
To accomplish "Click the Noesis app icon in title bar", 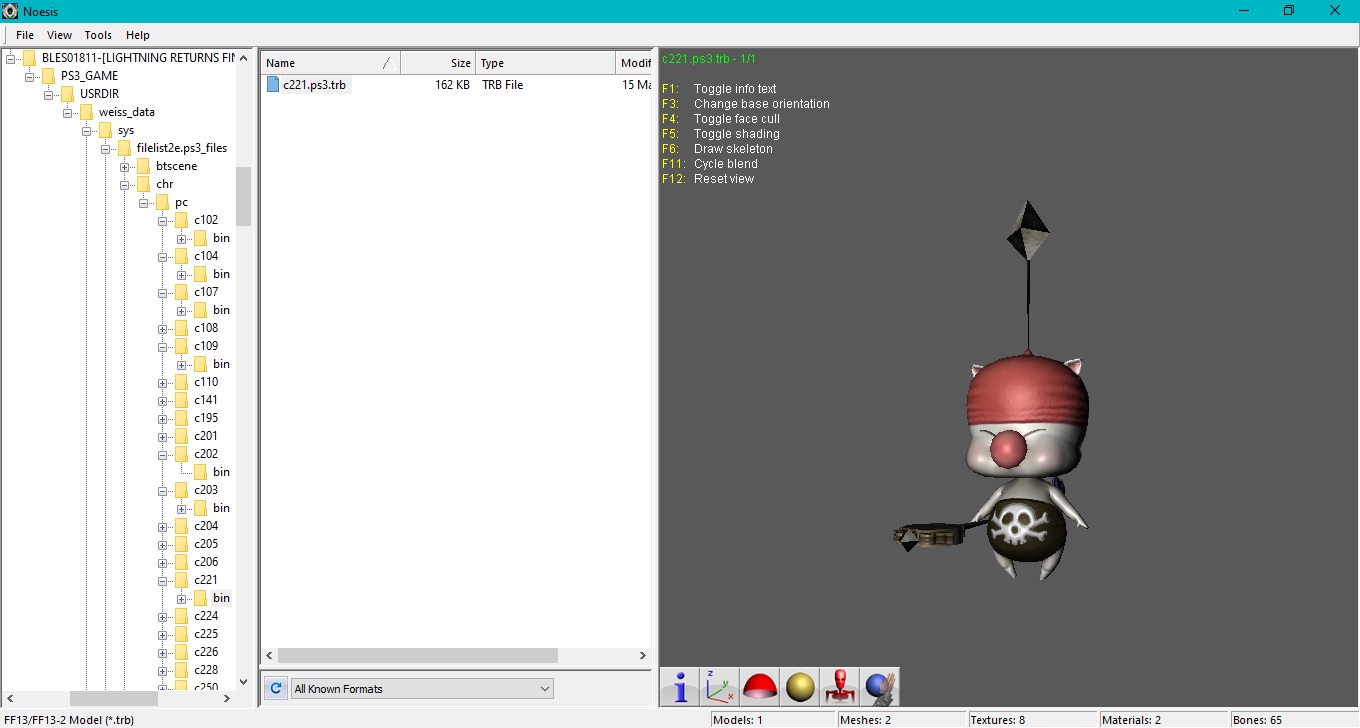I will click(11, 11).
